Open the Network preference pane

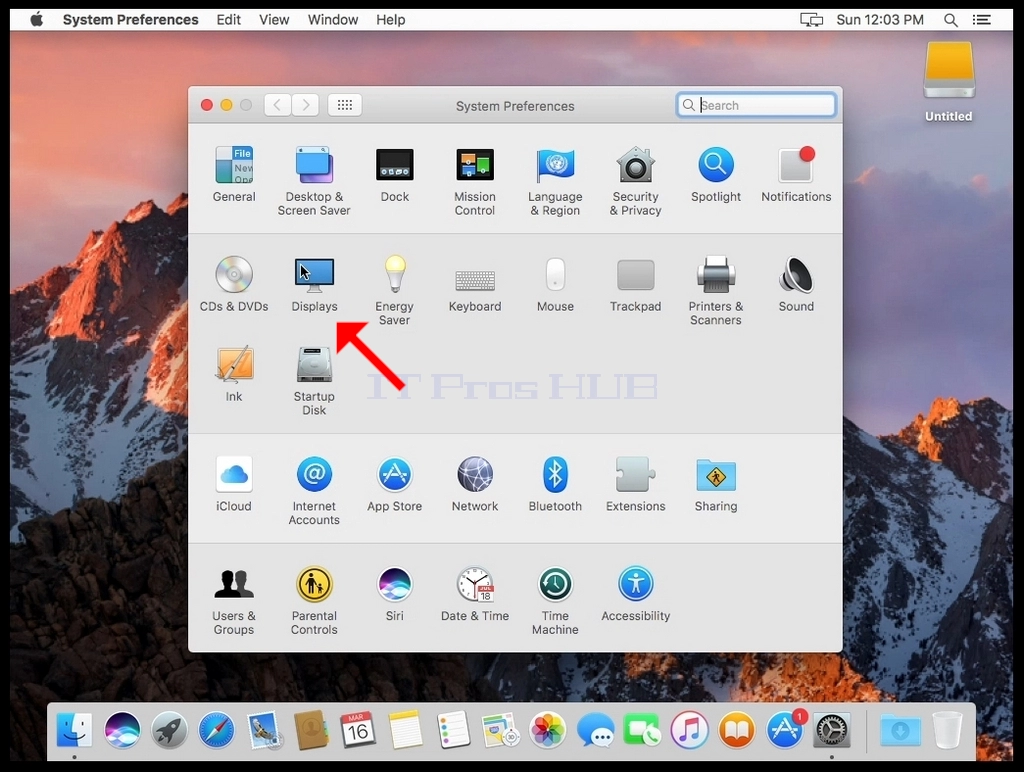pyautogui.click(x=475, y=474)
